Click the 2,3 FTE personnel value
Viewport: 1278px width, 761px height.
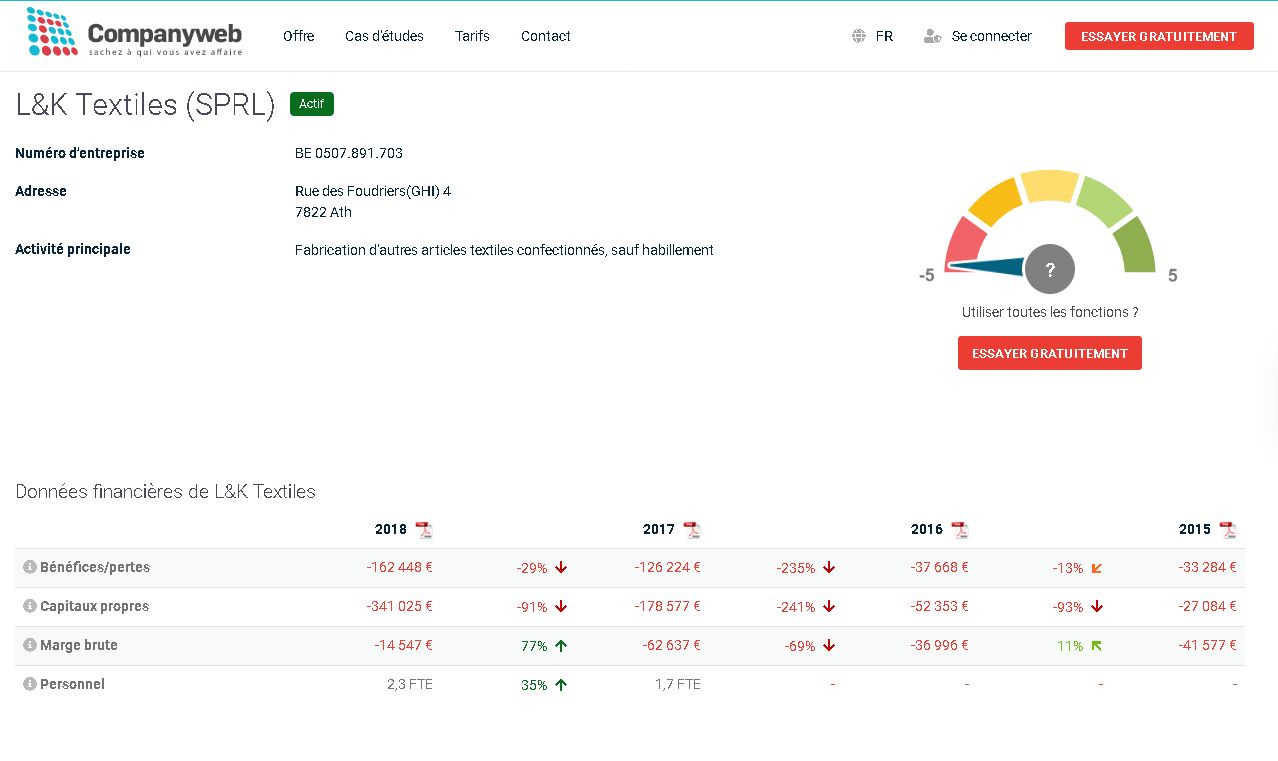[410, 684]
